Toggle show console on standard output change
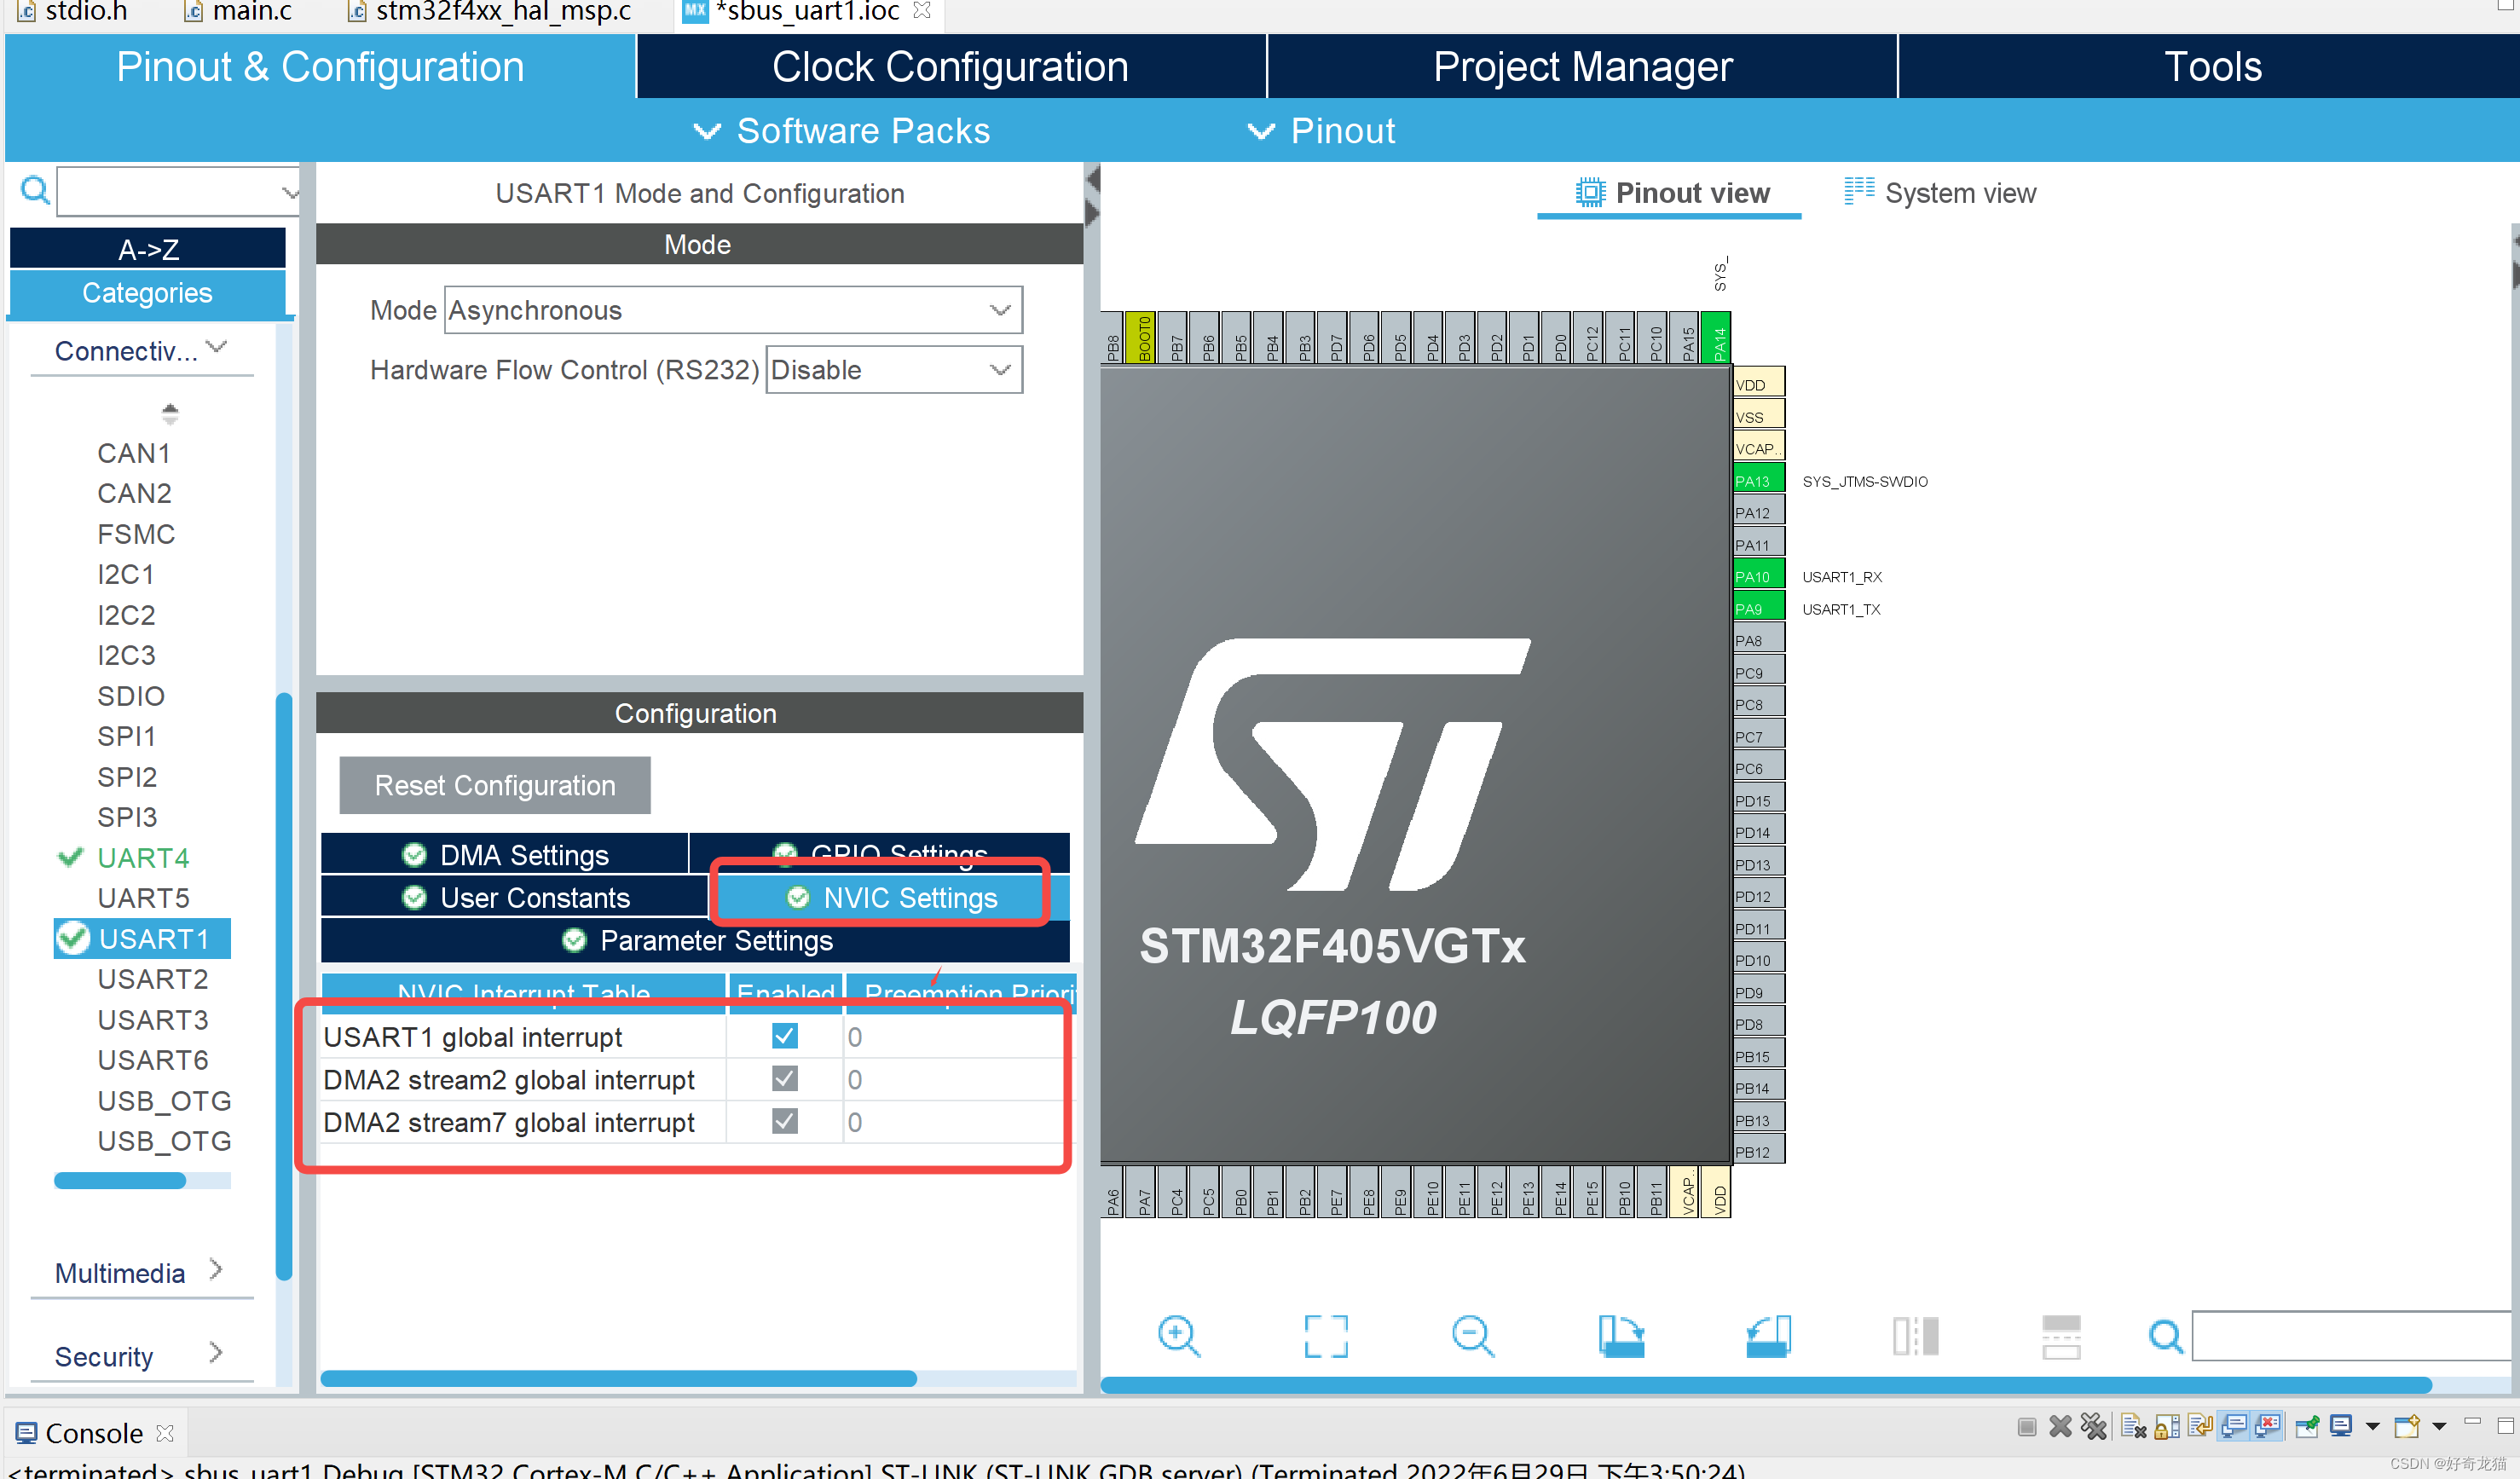The height and width of the screenshot is (1479, 2520). [2234, 1427]
